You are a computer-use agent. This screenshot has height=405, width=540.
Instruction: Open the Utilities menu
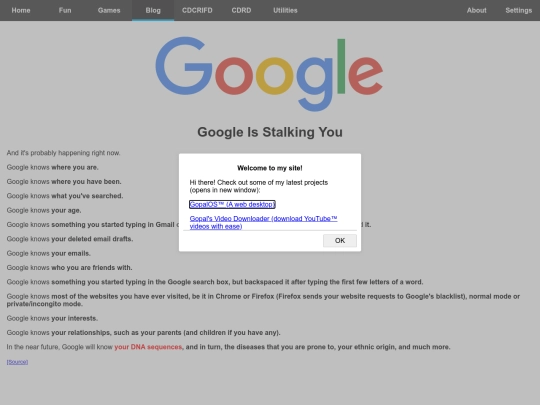point(285,10)
